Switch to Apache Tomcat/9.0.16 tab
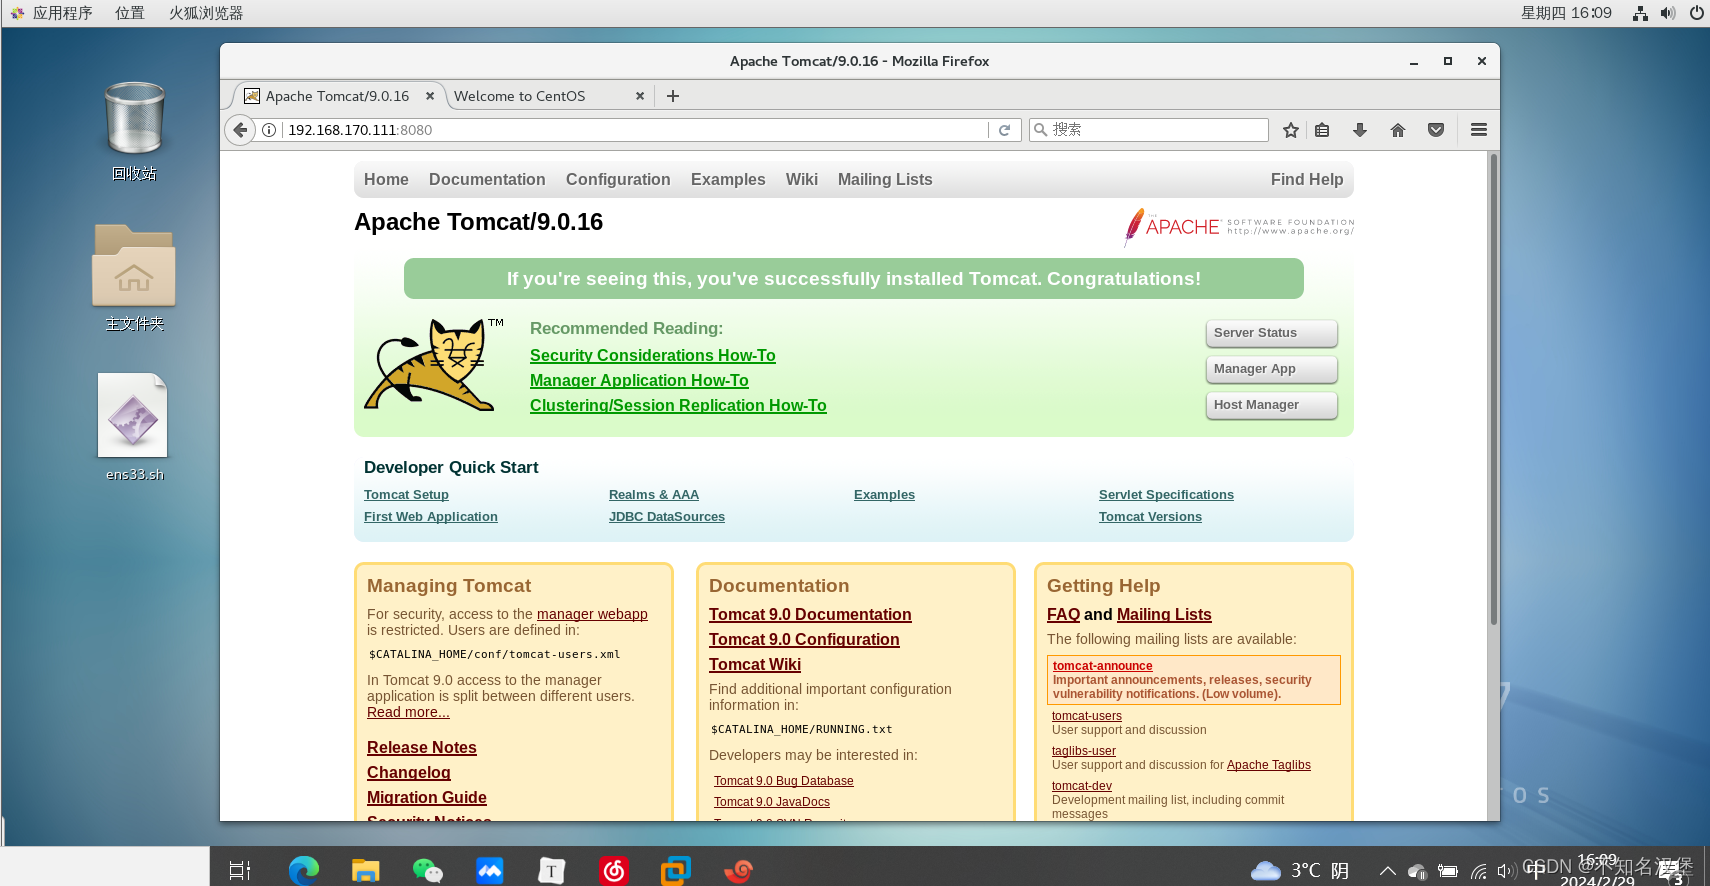This screenshot has height=886, width=1710. [x=338, y=96]
